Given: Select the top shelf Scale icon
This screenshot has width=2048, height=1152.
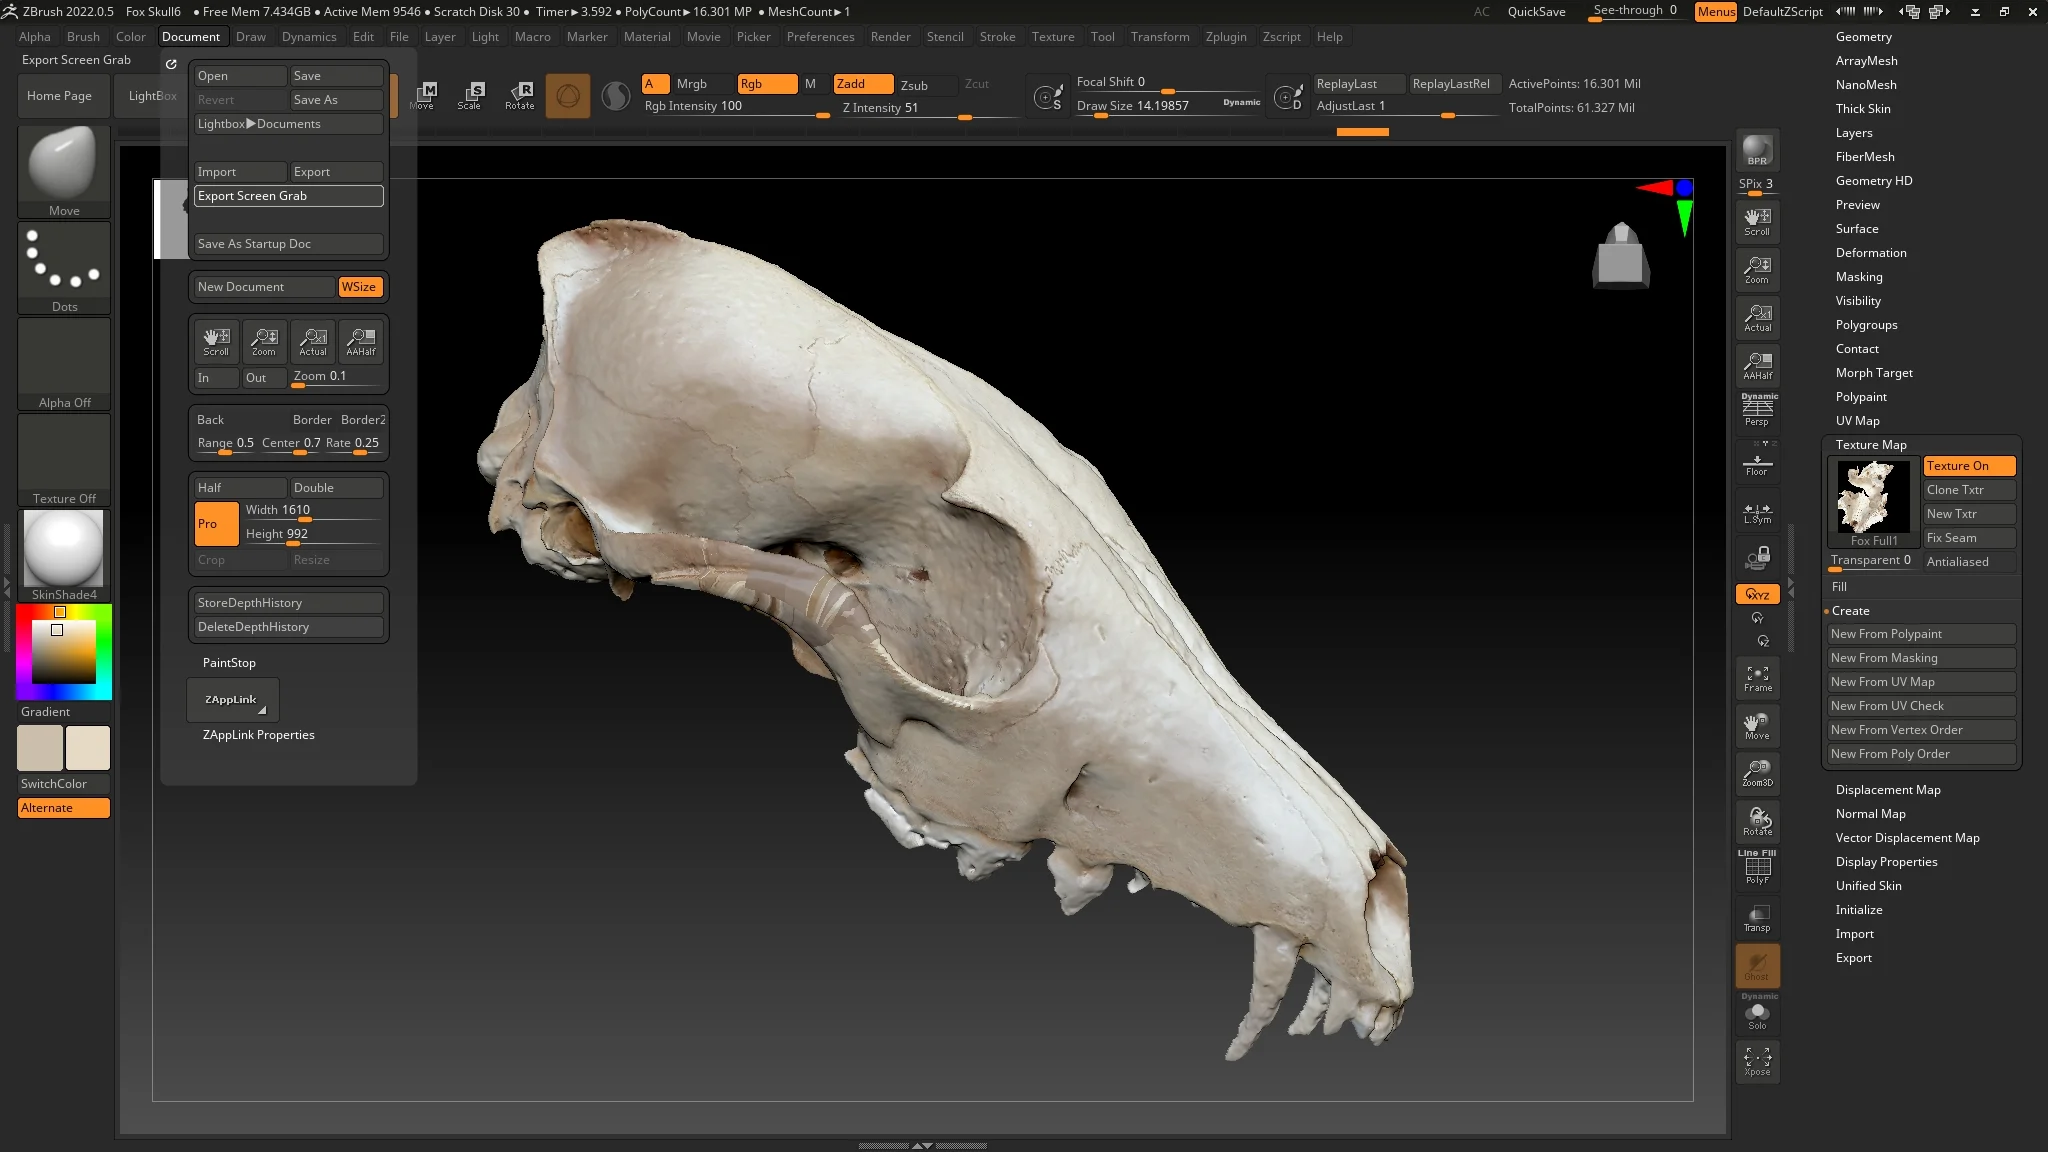Looking at the screenshot, I should [470, 96].
